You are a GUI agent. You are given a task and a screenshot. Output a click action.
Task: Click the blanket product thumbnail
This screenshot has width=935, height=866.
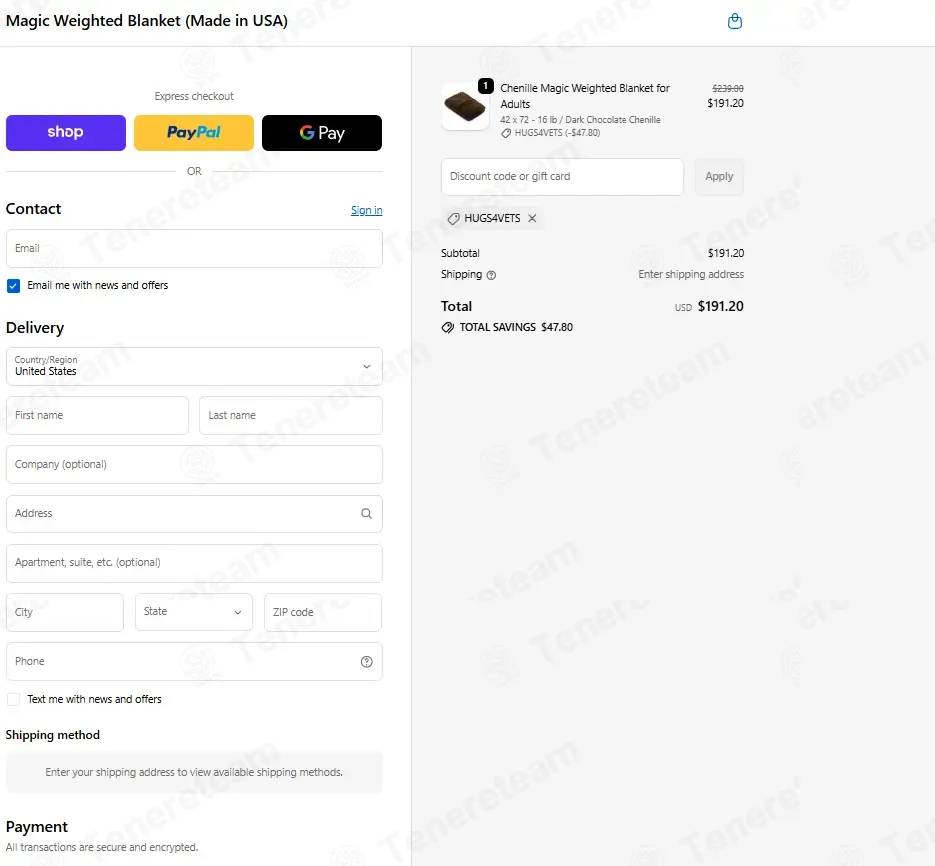pos(465,107)
